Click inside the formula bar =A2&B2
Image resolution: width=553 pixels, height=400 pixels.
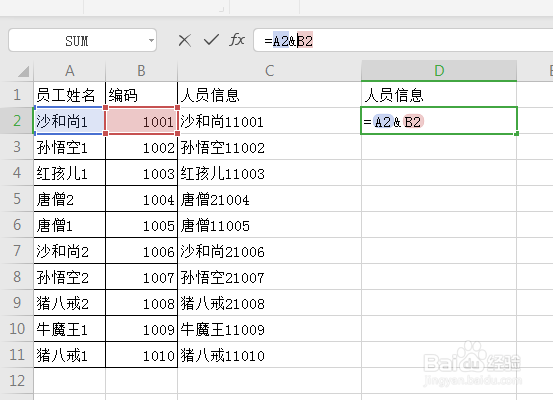pos(403,41)
